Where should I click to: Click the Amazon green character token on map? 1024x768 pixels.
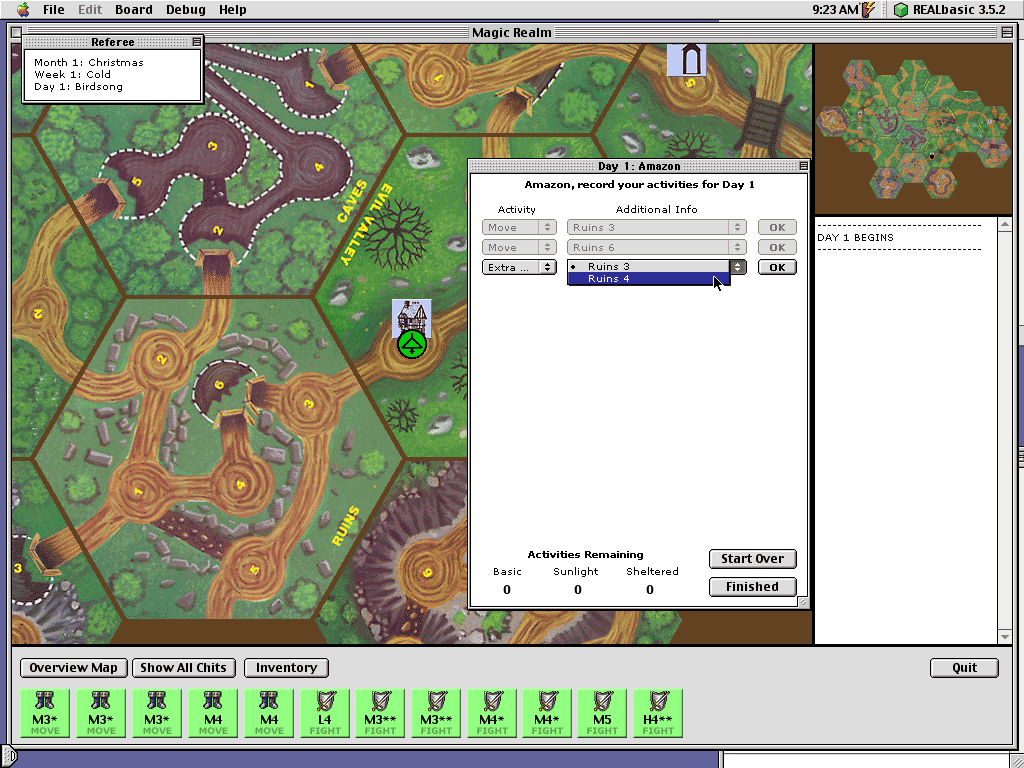pyautogui.click(x=412, y=344)
